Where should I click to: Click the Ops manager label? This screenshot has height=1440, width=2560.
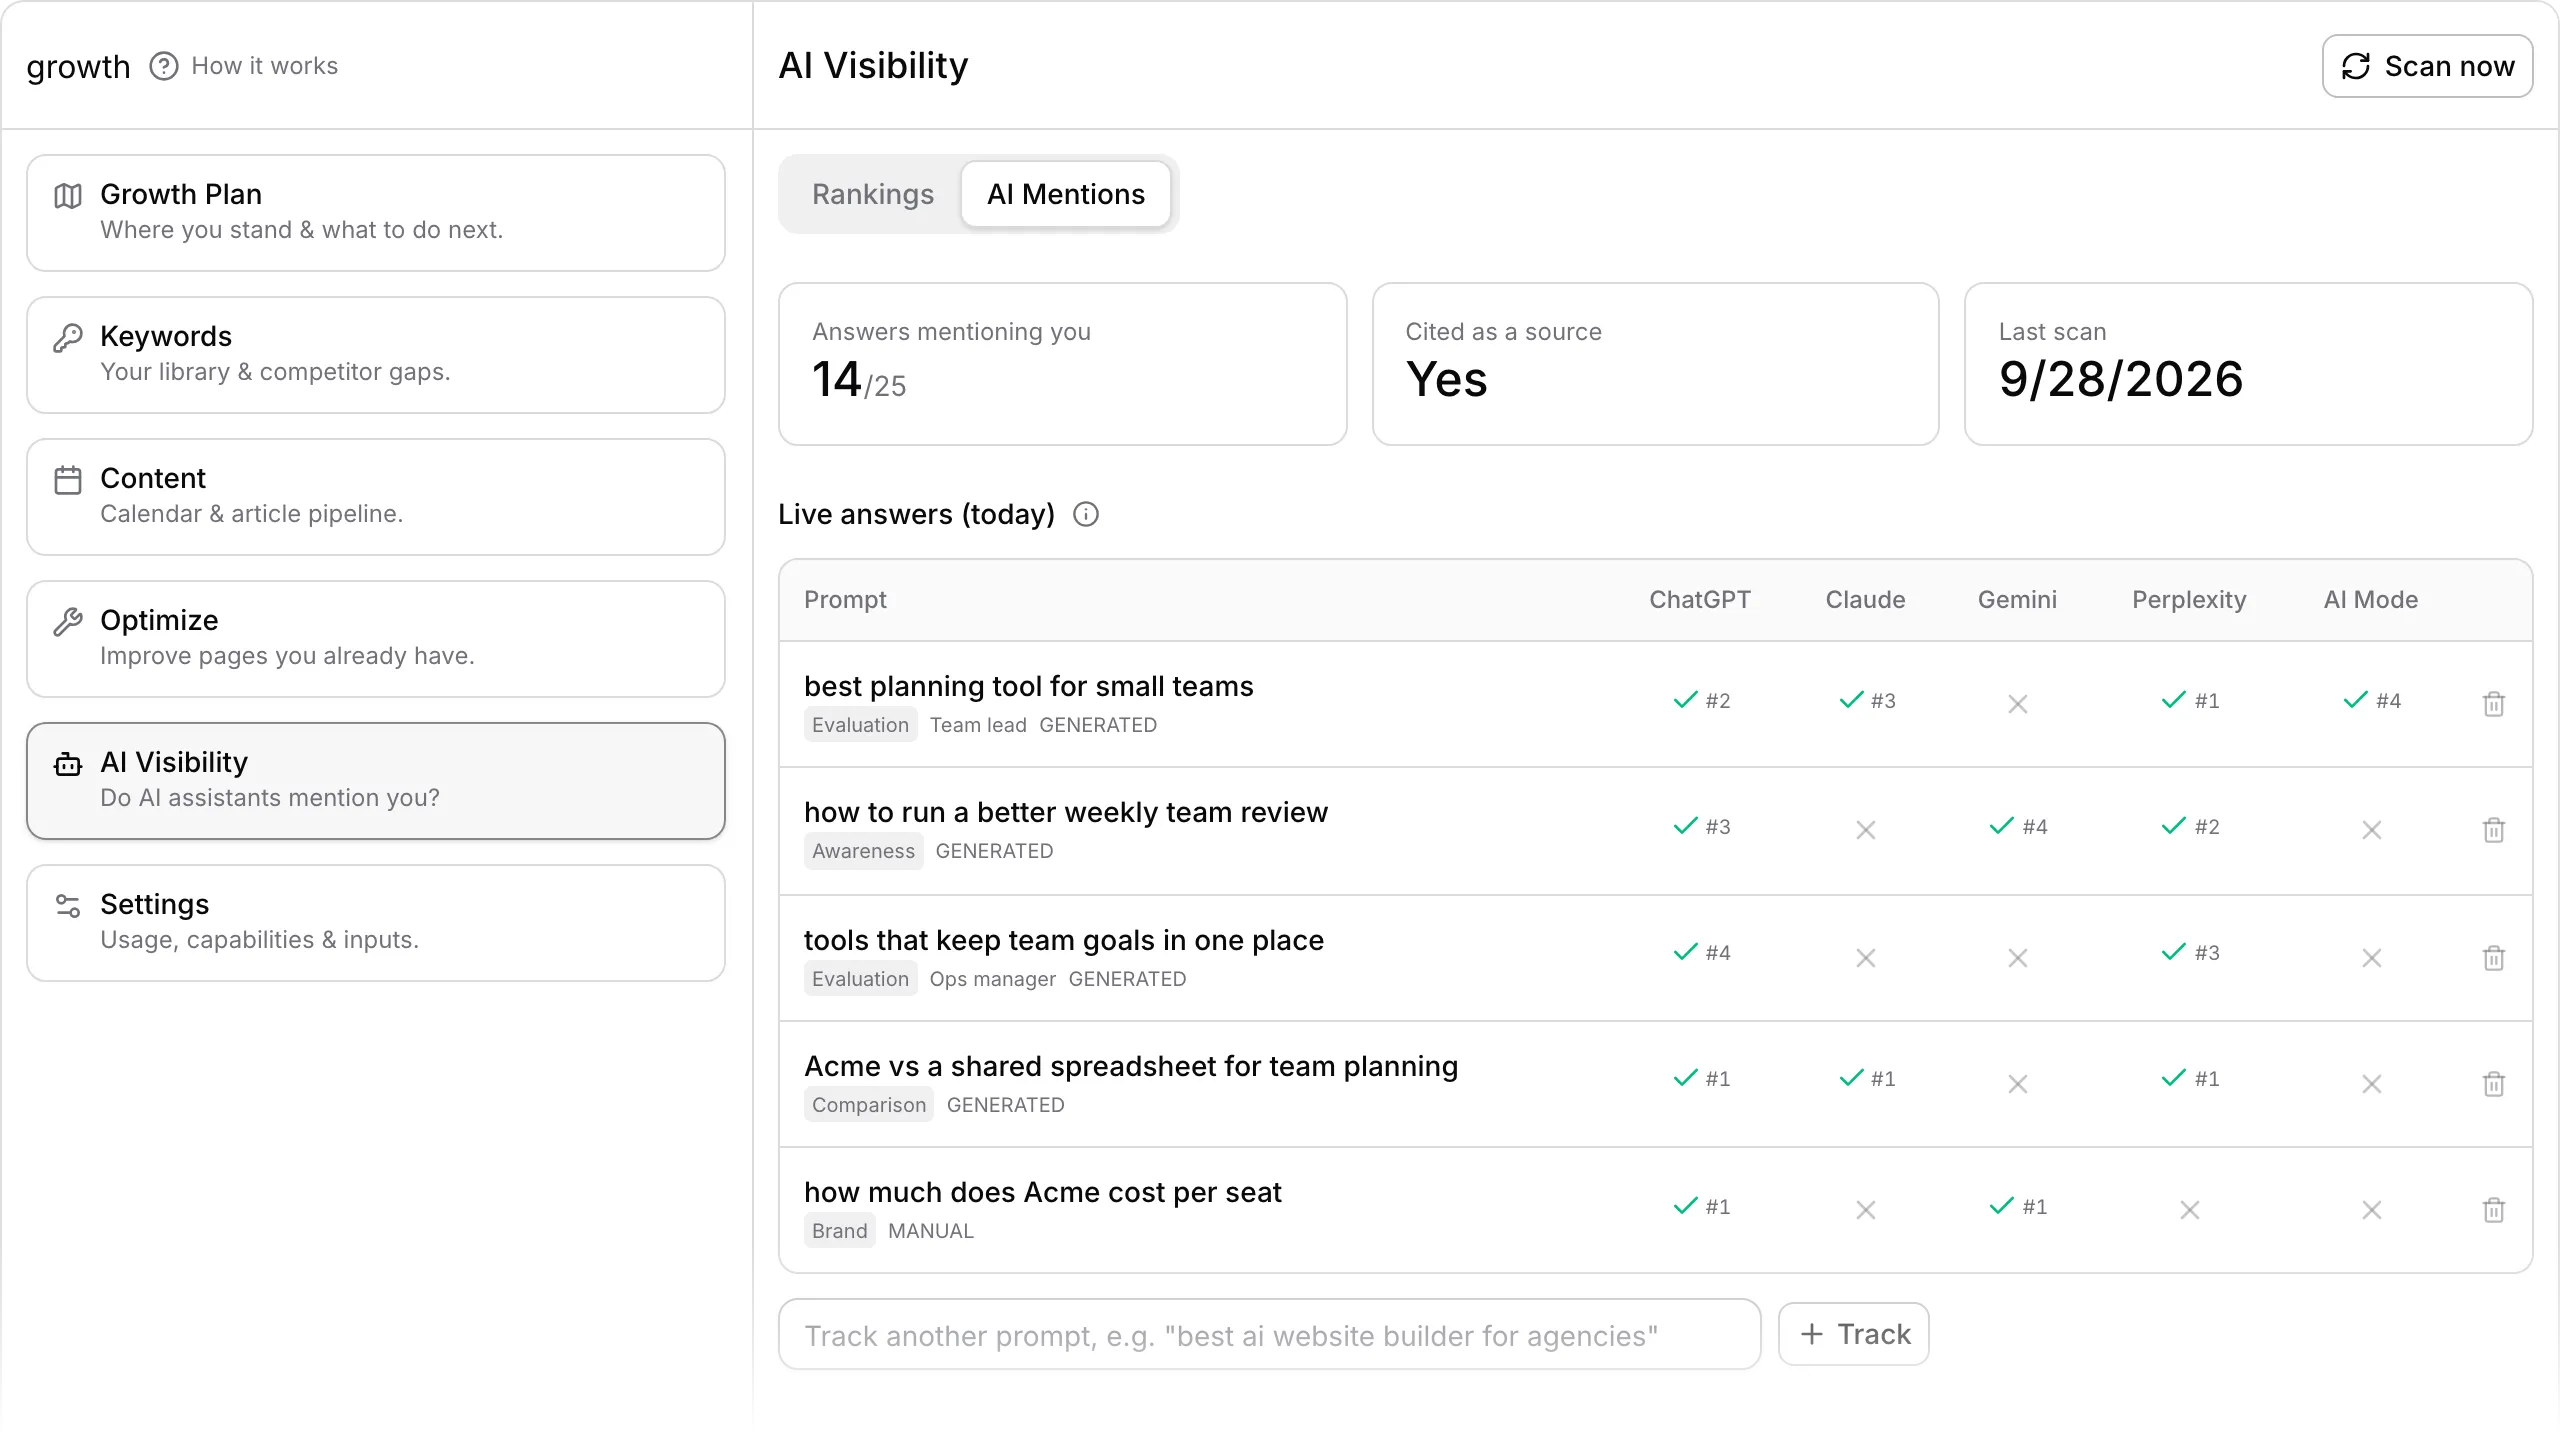(x=993, y=979)
